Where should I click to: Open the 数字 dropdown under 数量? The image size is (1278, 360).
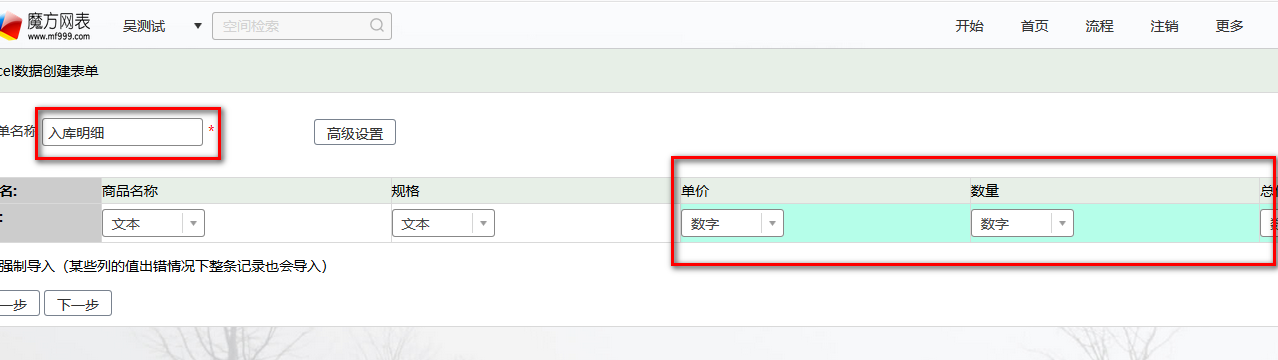coord(1022,224)
